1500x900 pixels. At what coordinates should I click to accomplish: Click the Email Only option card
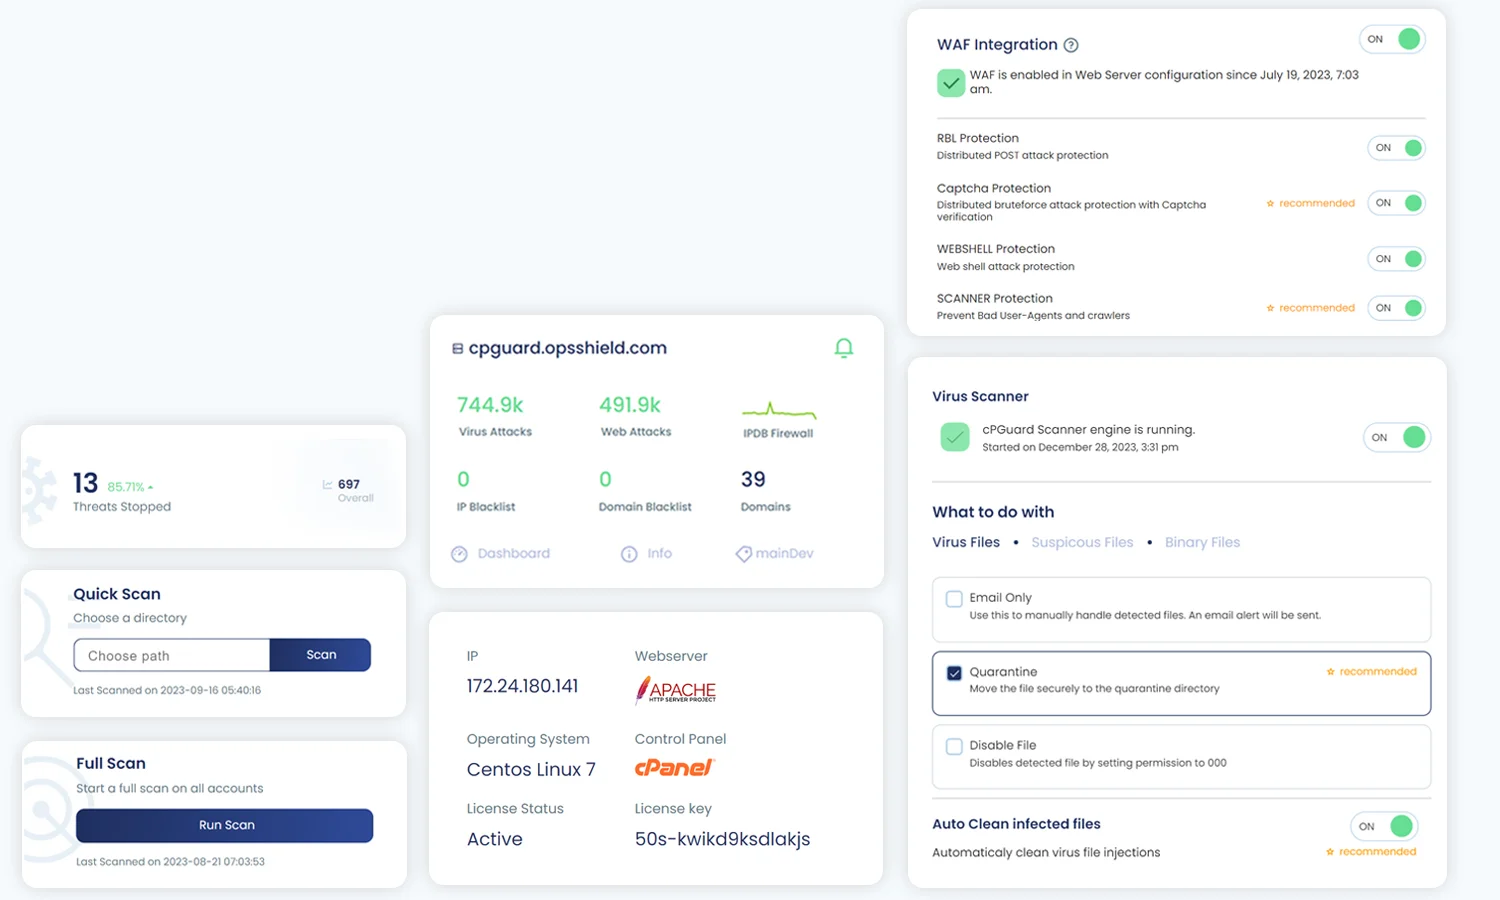pyautogui.click(x=1181, y=609)
